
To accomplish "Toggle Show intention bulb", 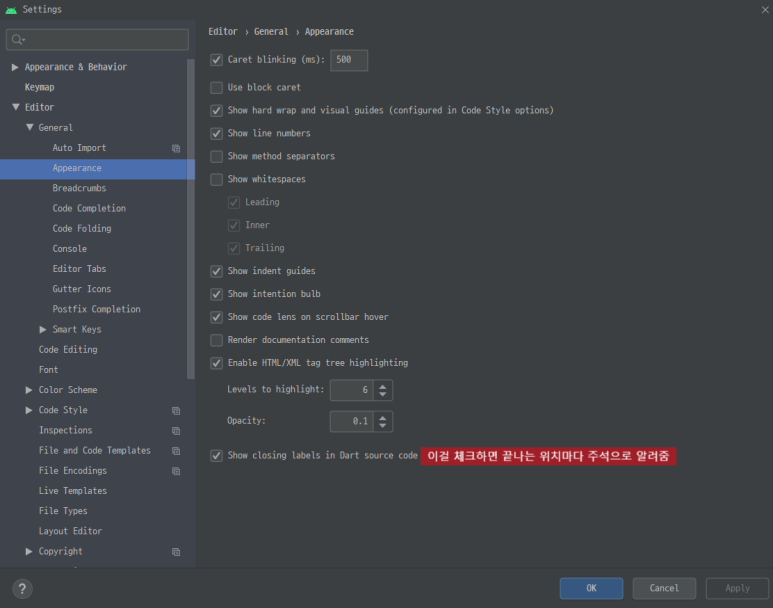I will [x=216, y=294].
